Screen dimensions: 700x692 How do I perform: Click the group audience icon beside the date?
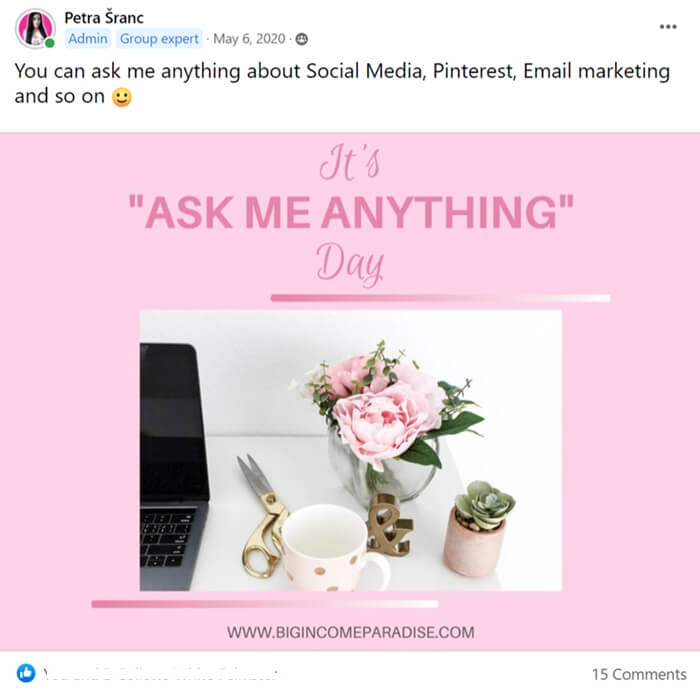(x=302, y=39)
